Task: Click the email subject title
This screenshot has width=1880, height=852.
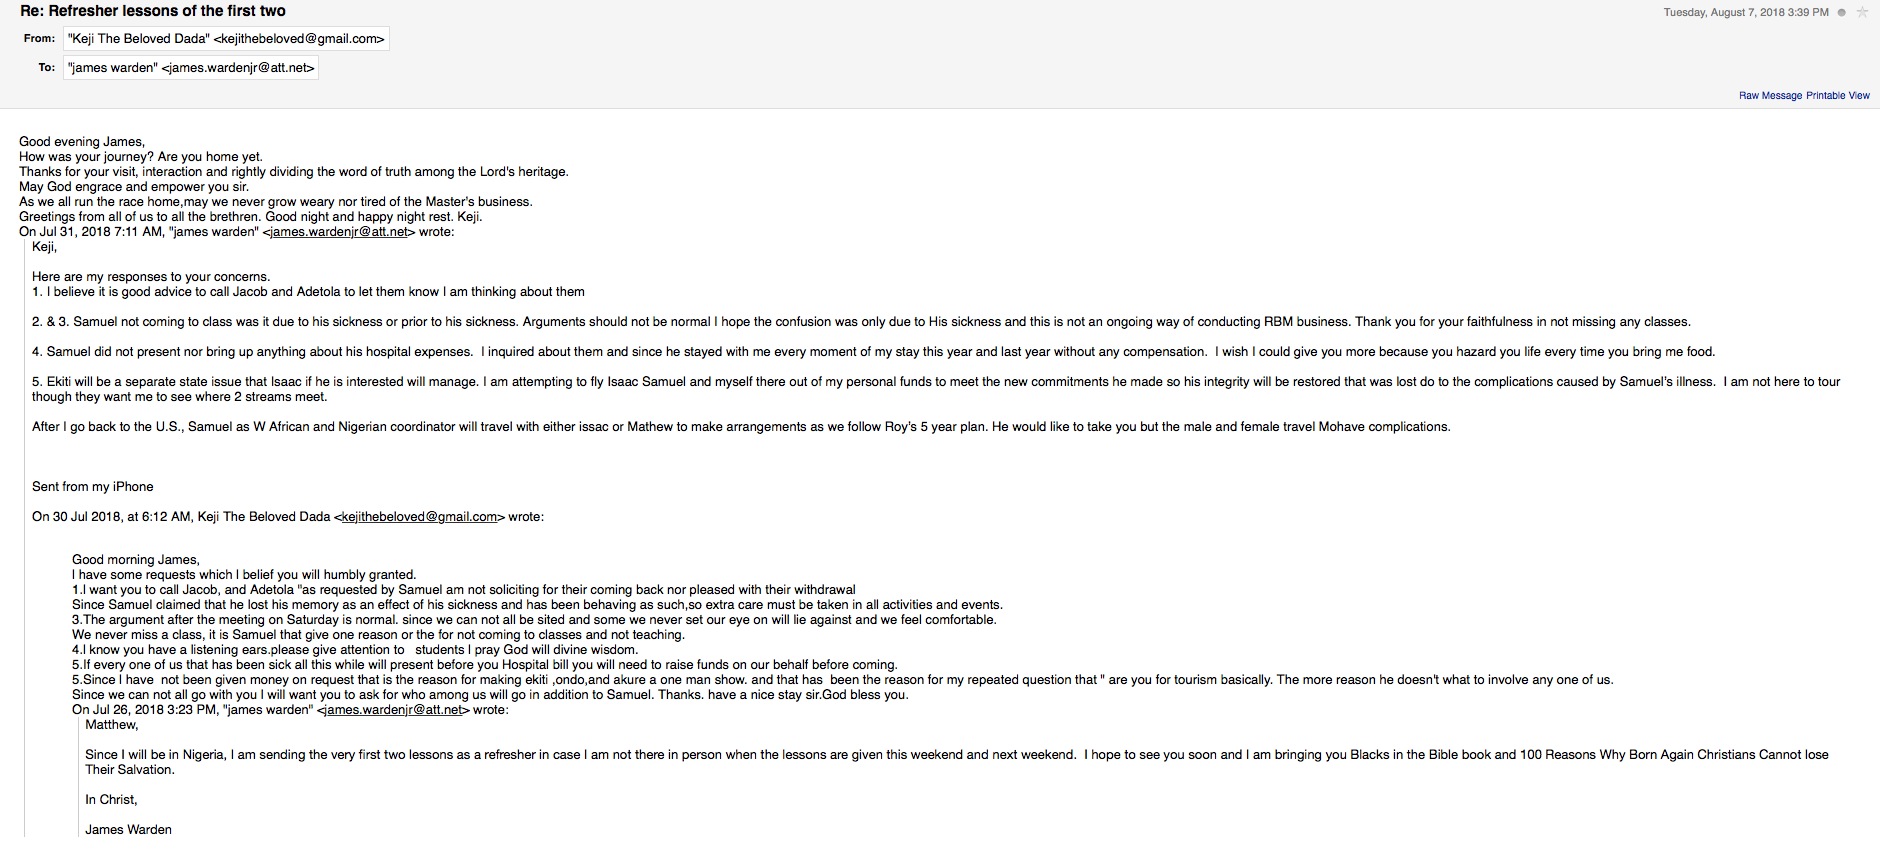Action: click(153, 11)
